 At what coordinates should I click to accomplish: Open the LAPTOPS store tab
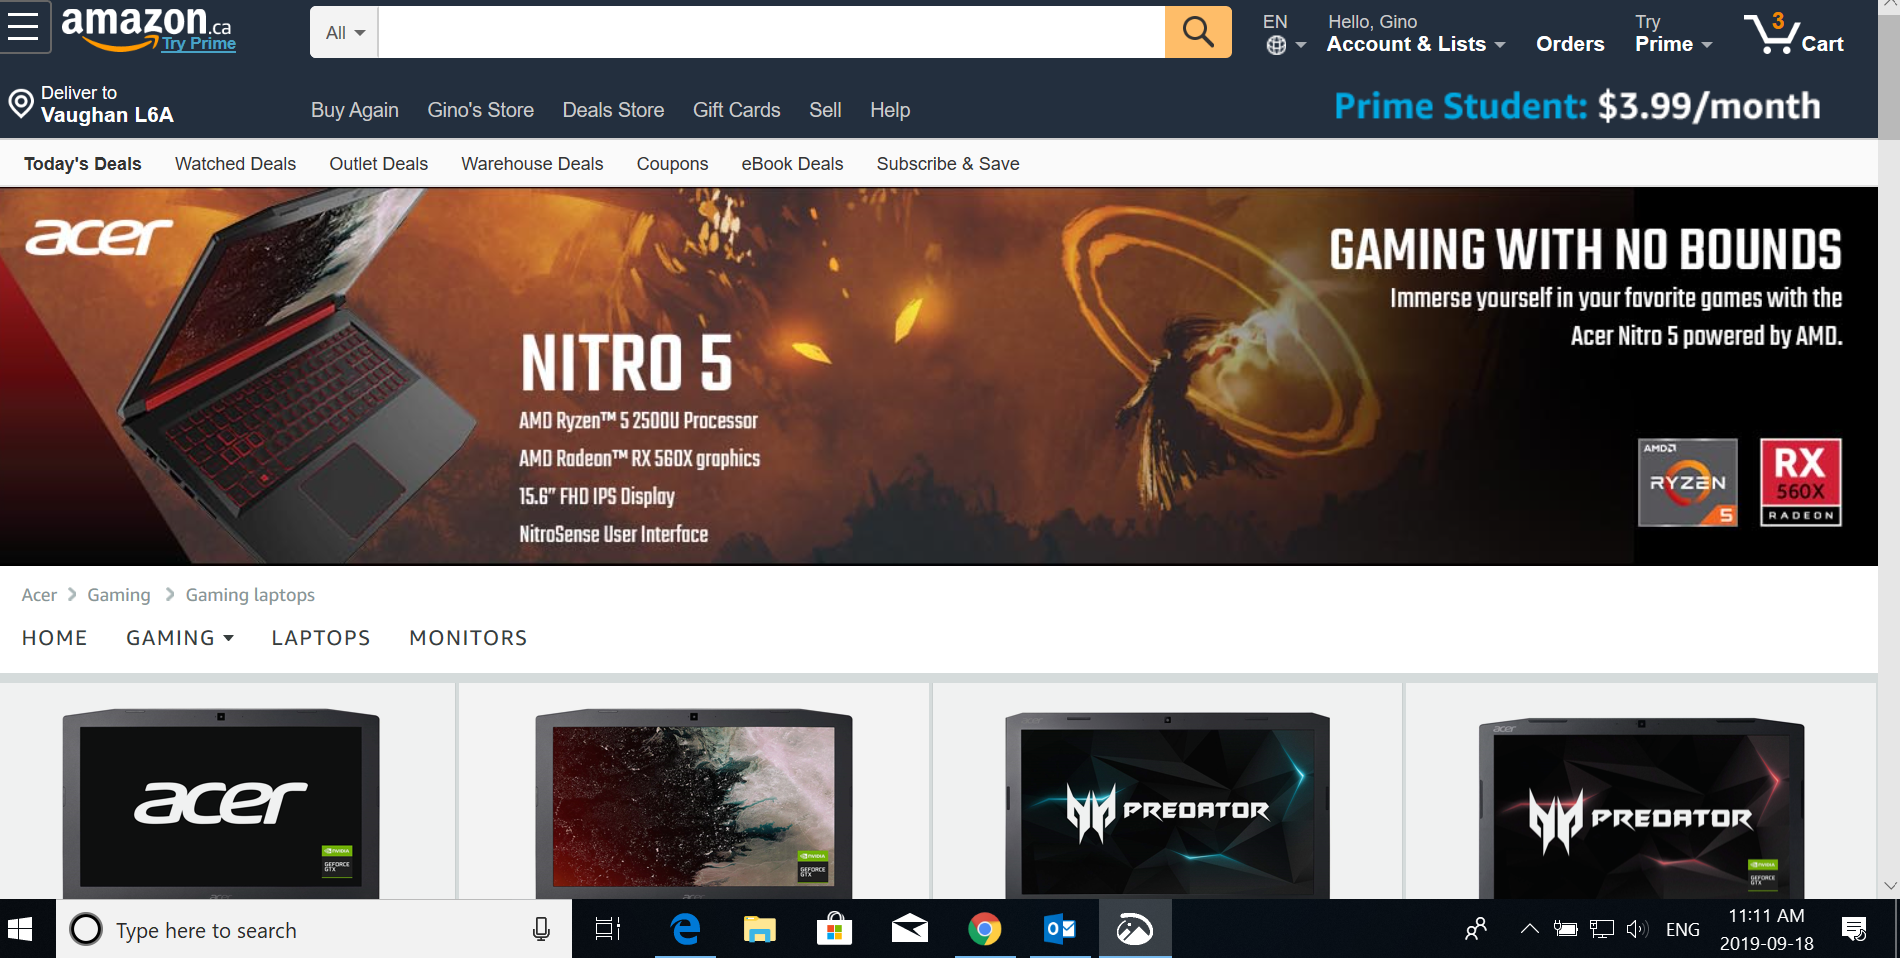pos(321,638)
